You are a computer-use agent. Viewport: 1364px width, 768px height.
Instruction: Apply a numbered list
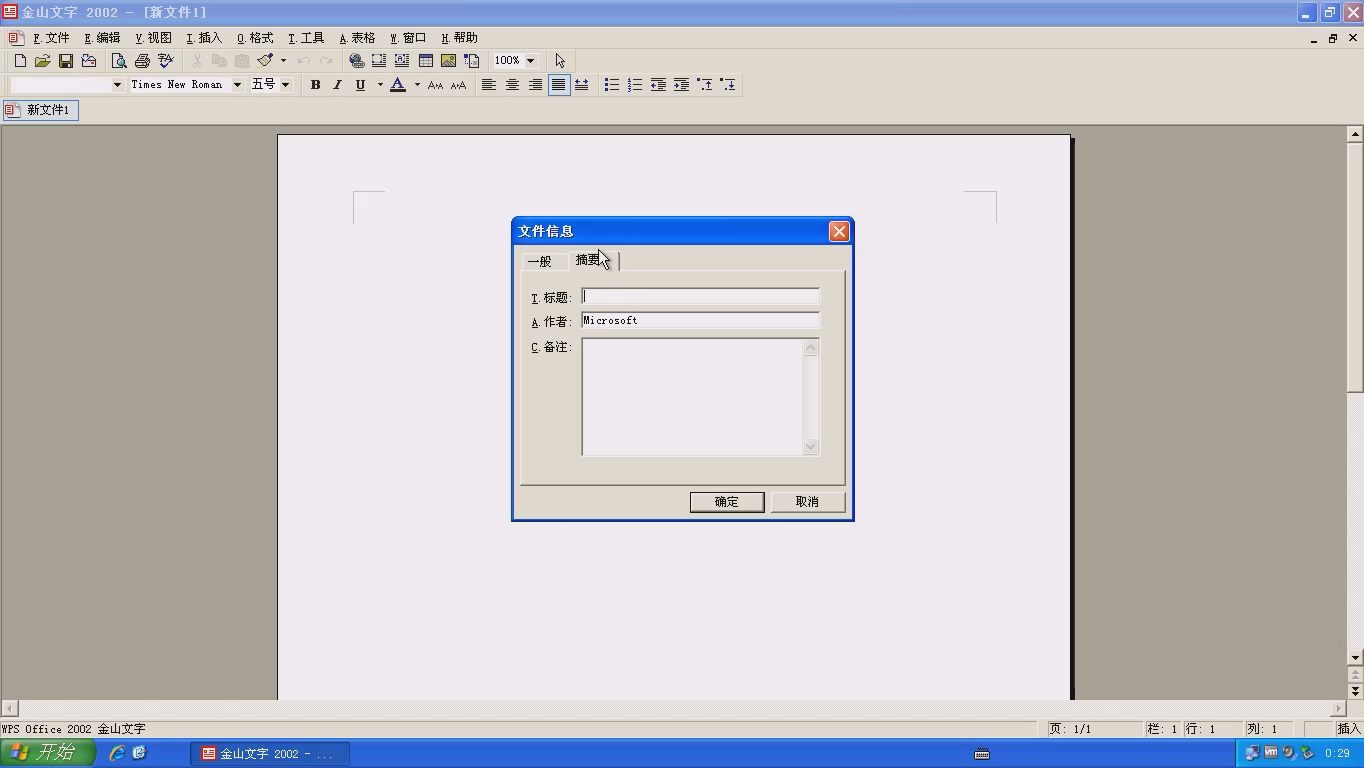(x=635, y=85)
